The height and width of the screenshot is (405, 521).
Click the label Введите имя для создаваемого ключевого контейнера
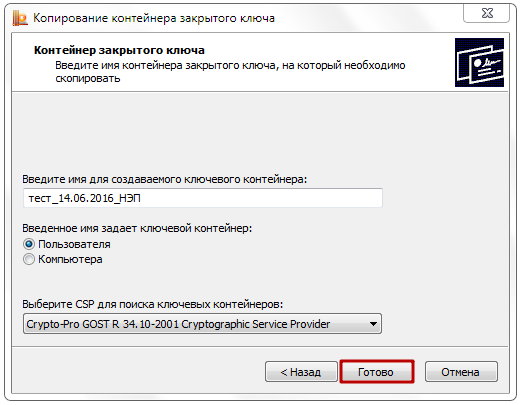coord(165,179)
